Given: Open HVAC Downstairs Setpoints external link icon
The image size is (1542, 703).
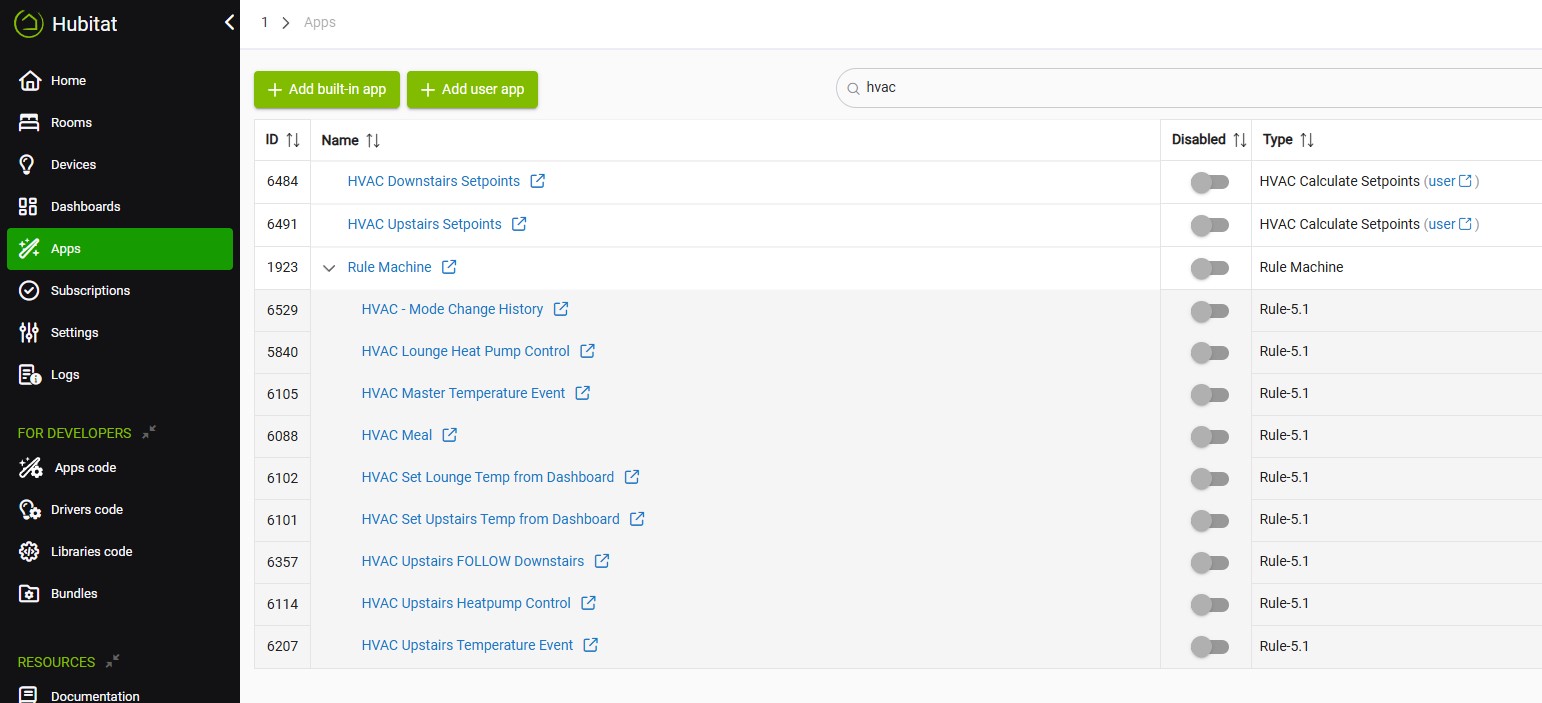Looking at the screenshot, I should pyautogui.click(x=537, y=181).
